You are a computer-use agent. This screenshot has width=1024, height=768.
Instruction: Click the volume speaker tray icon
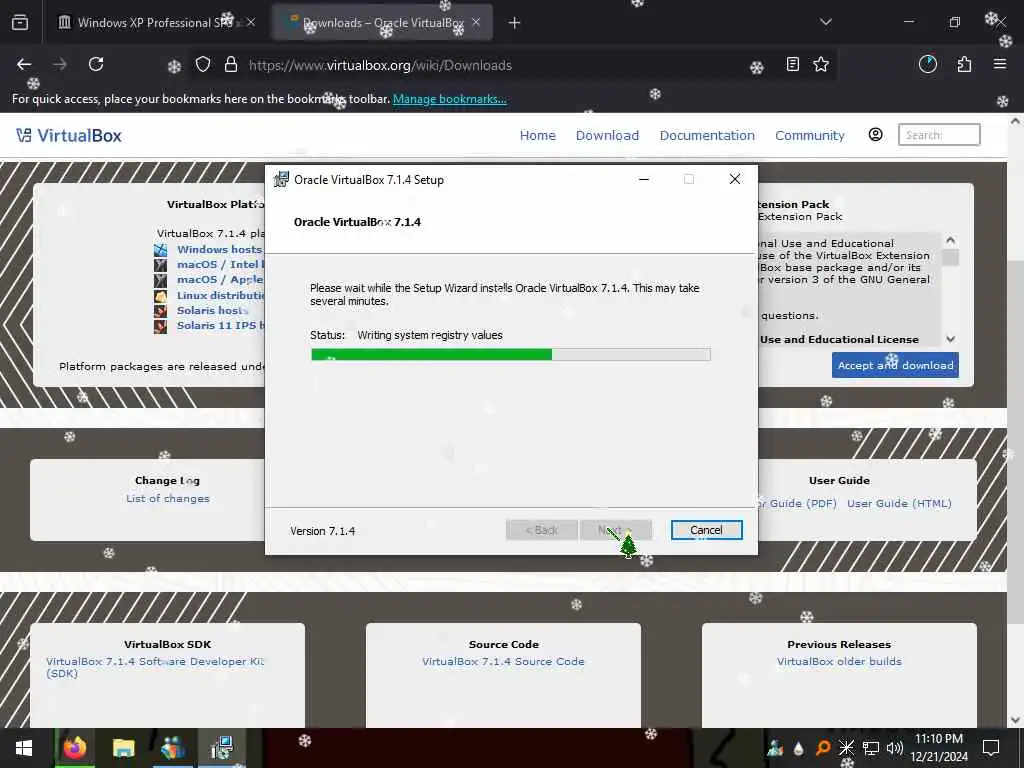895,748
